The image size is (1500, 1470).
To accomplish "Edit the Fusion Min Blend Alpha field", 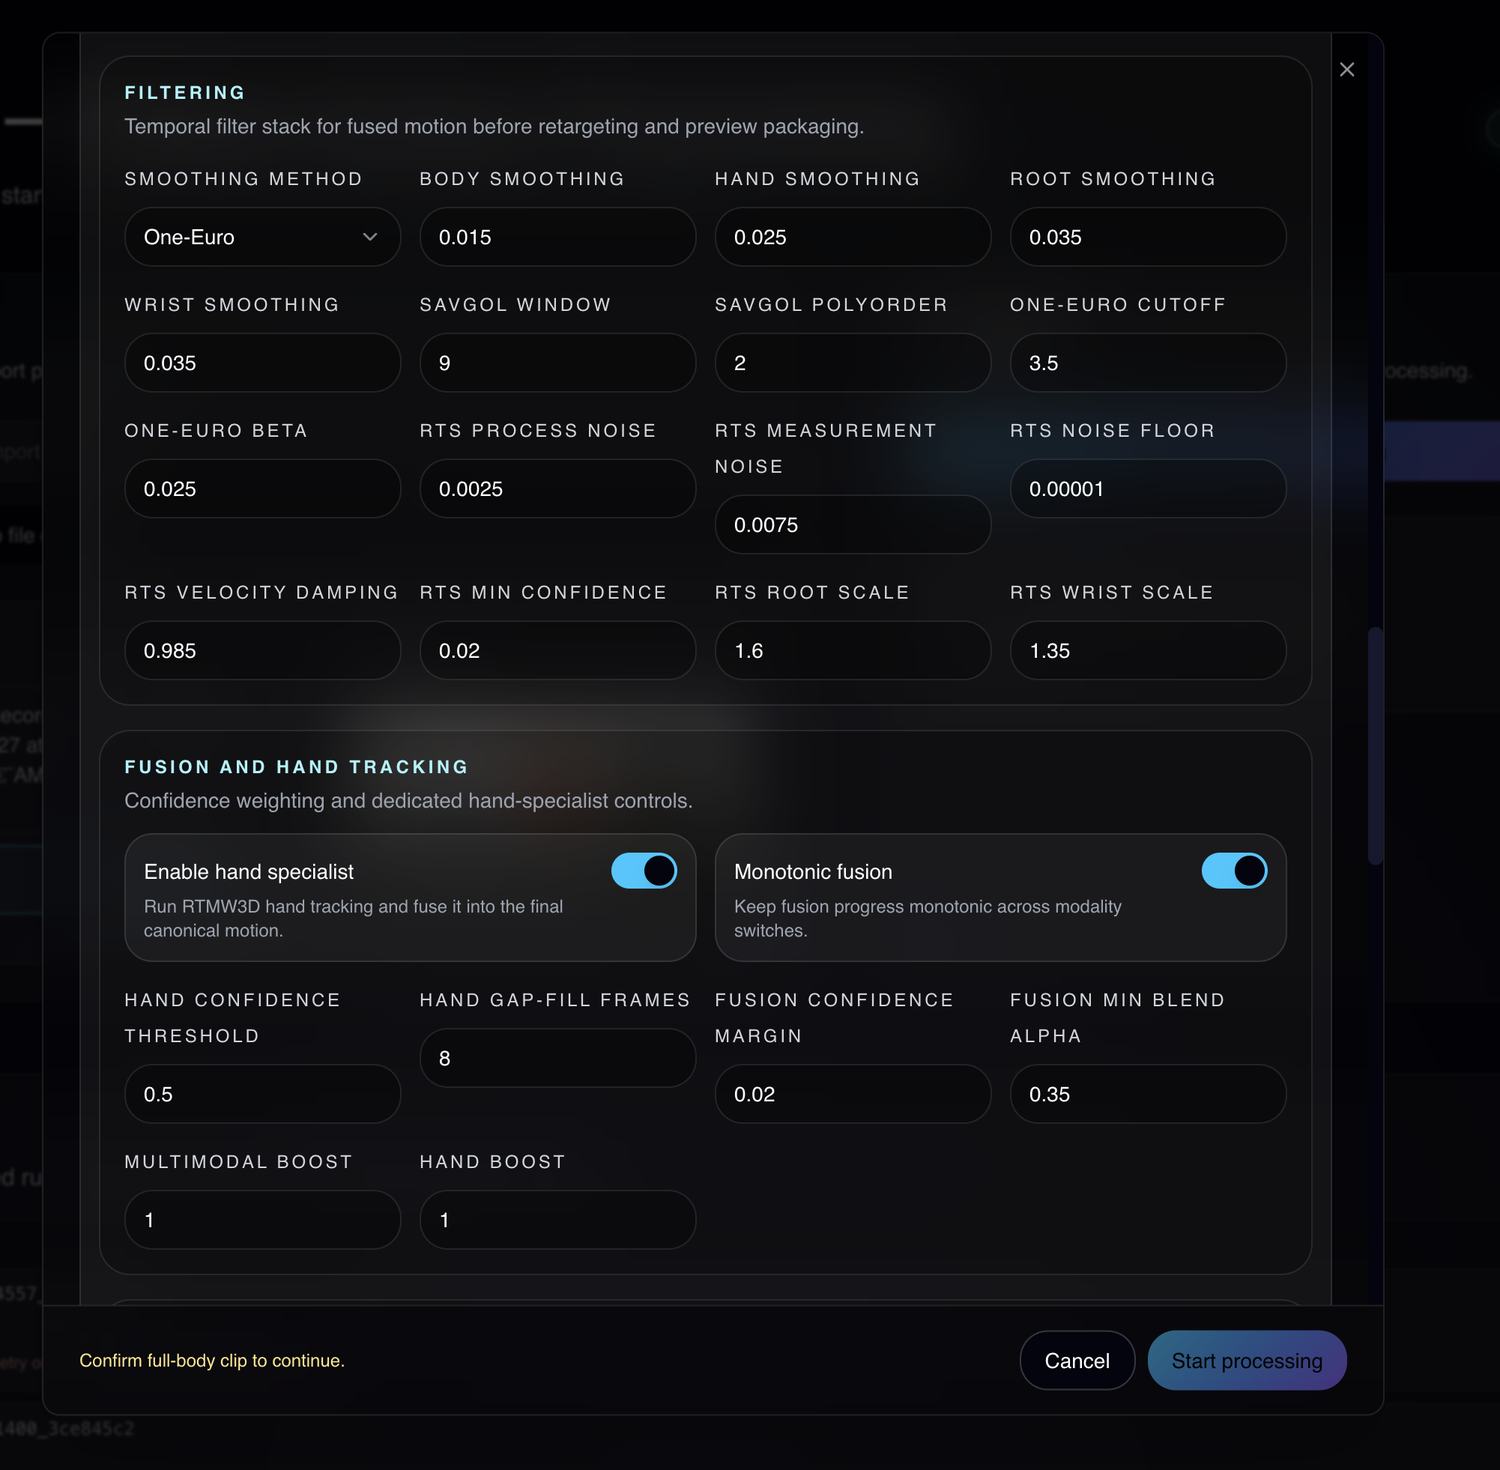I will [x=1148, y=1094].
